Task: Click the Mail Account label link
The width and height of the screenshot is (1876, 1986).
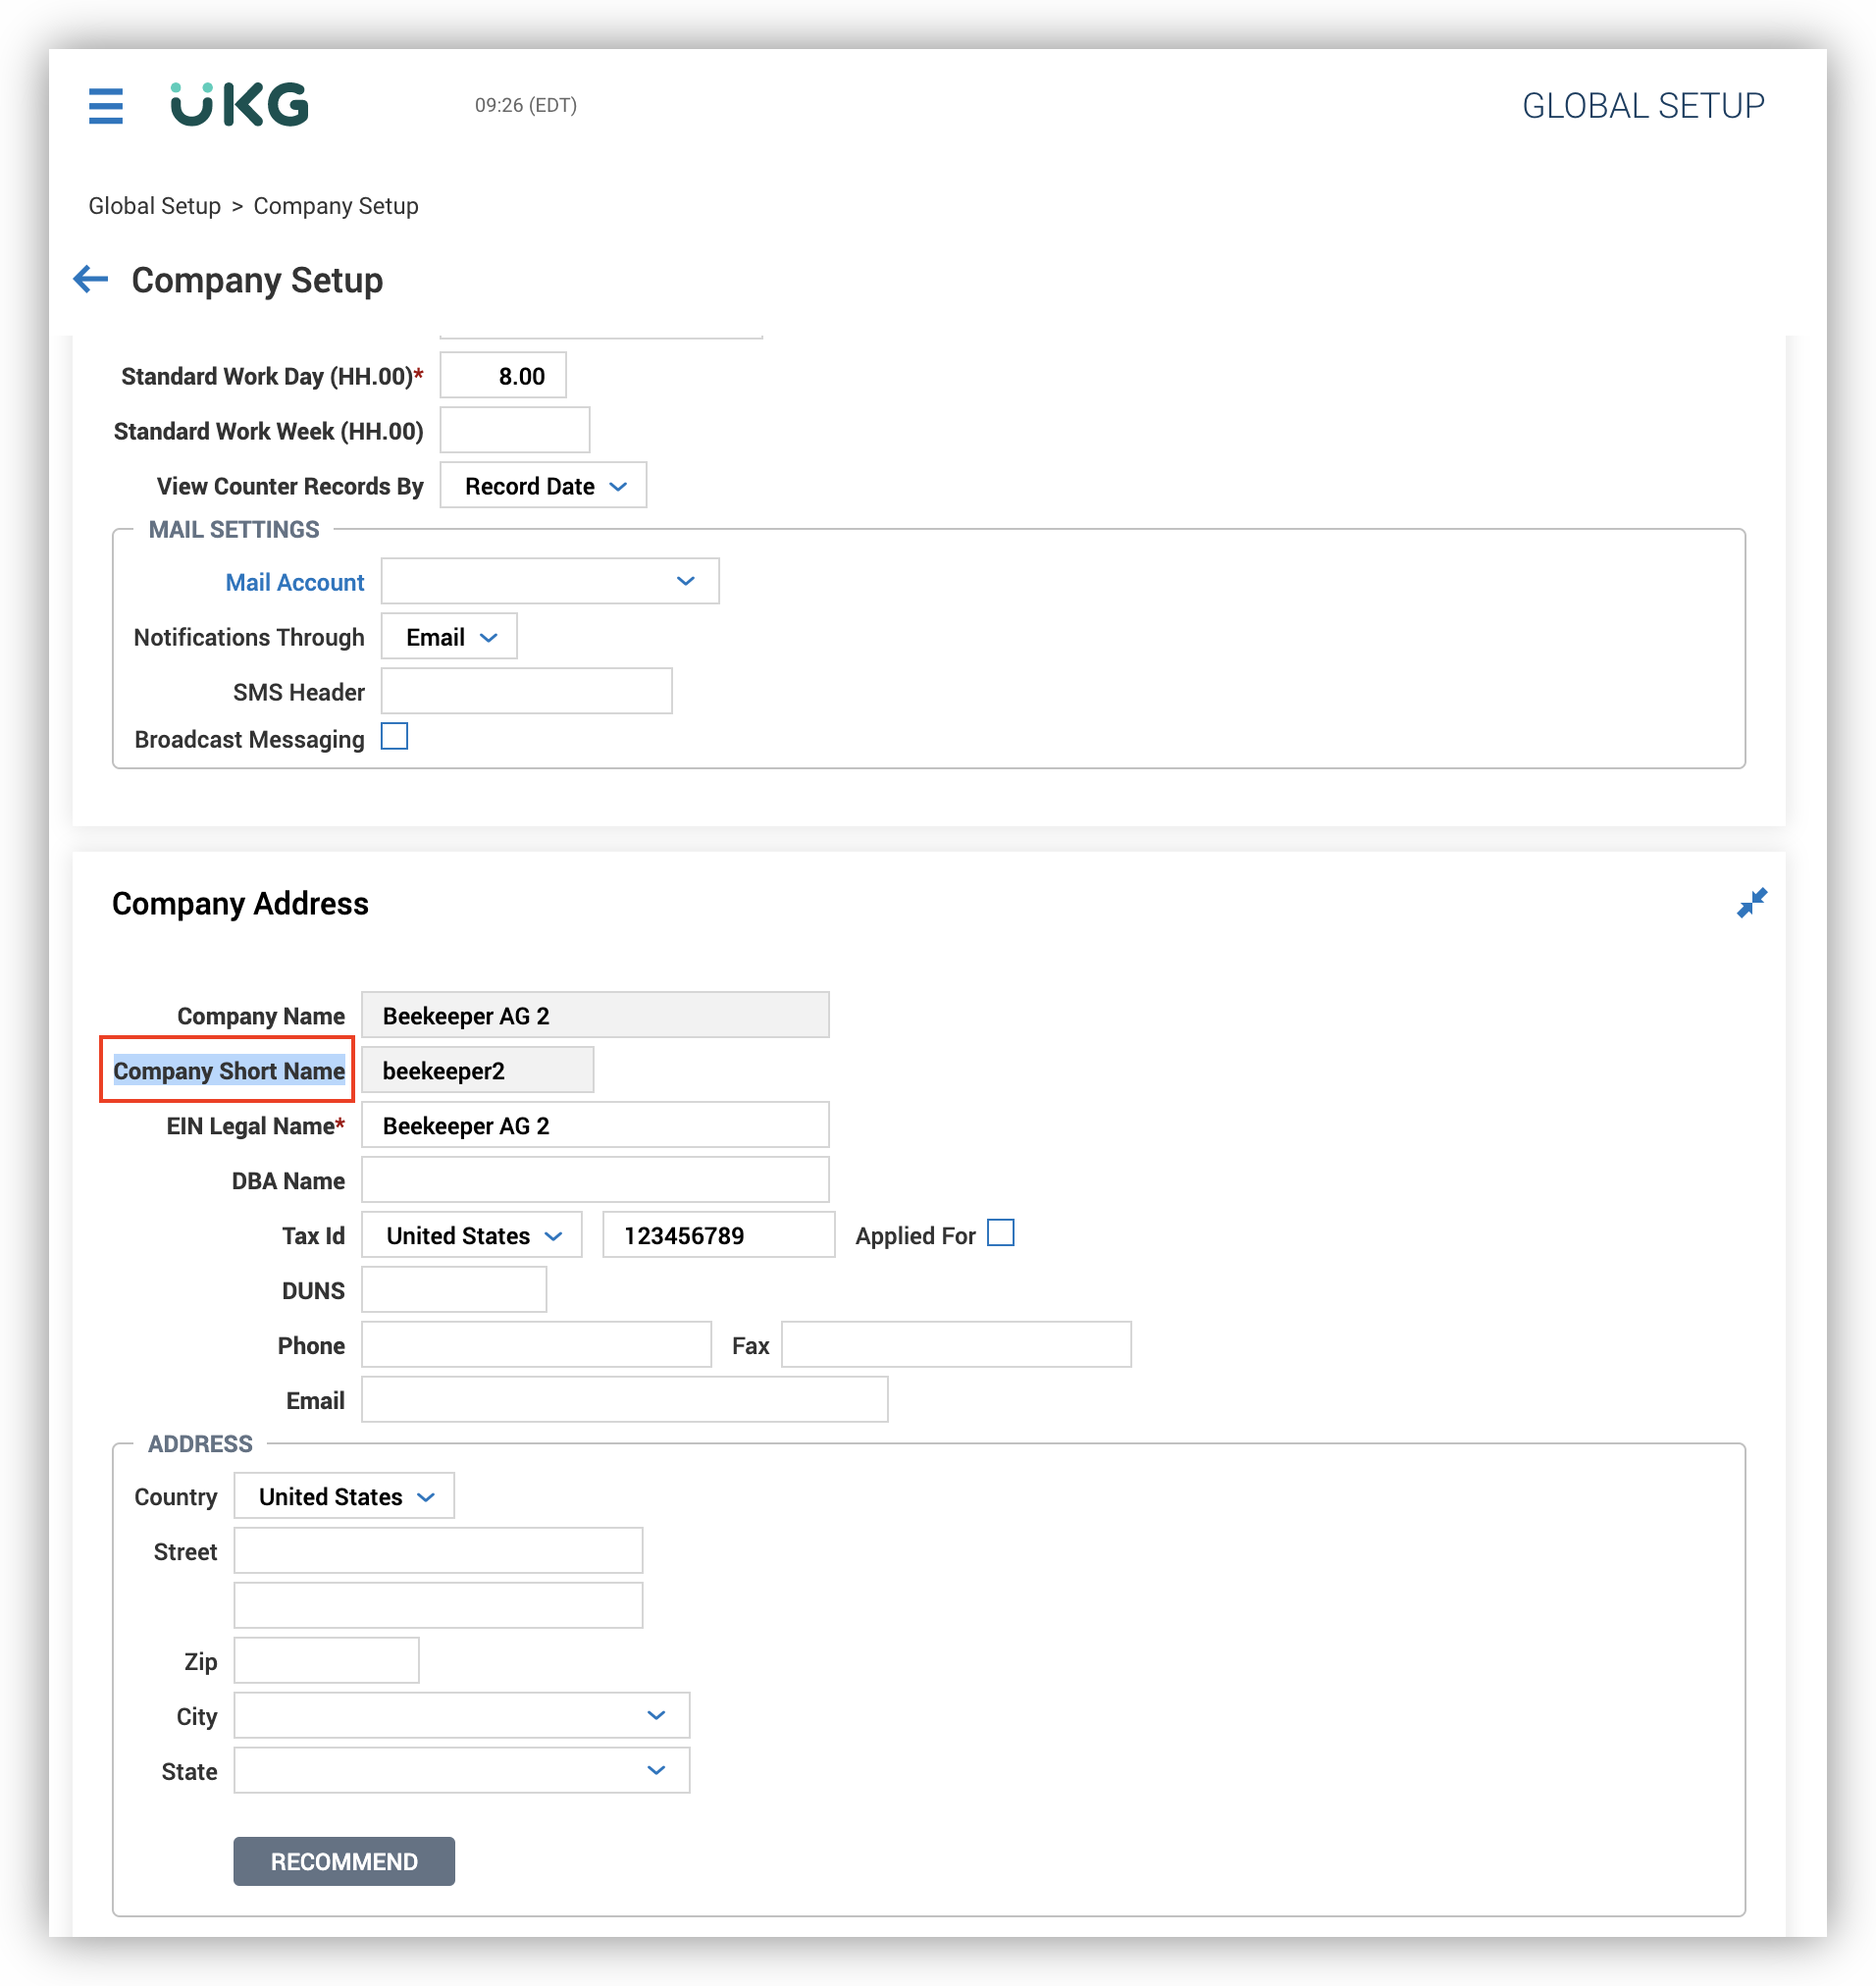Action: (295, 581)
